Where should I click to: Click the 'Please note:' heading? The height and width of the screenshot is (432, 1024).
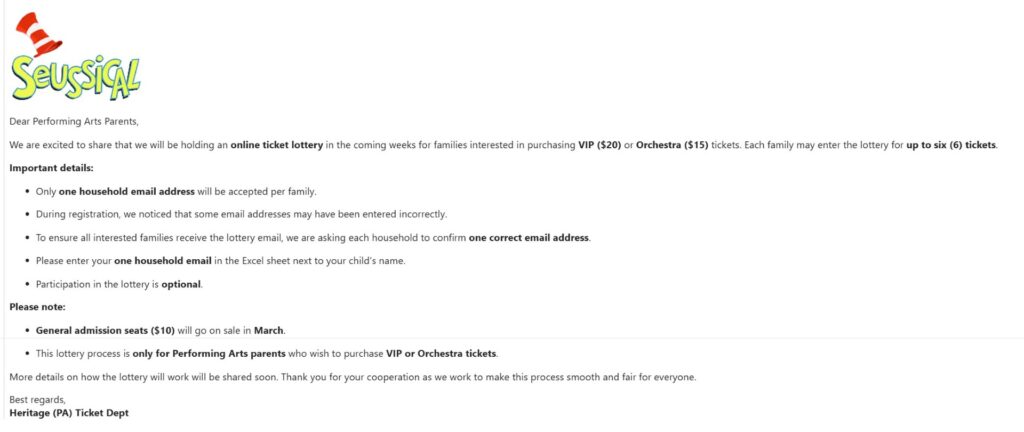[38, 307]
